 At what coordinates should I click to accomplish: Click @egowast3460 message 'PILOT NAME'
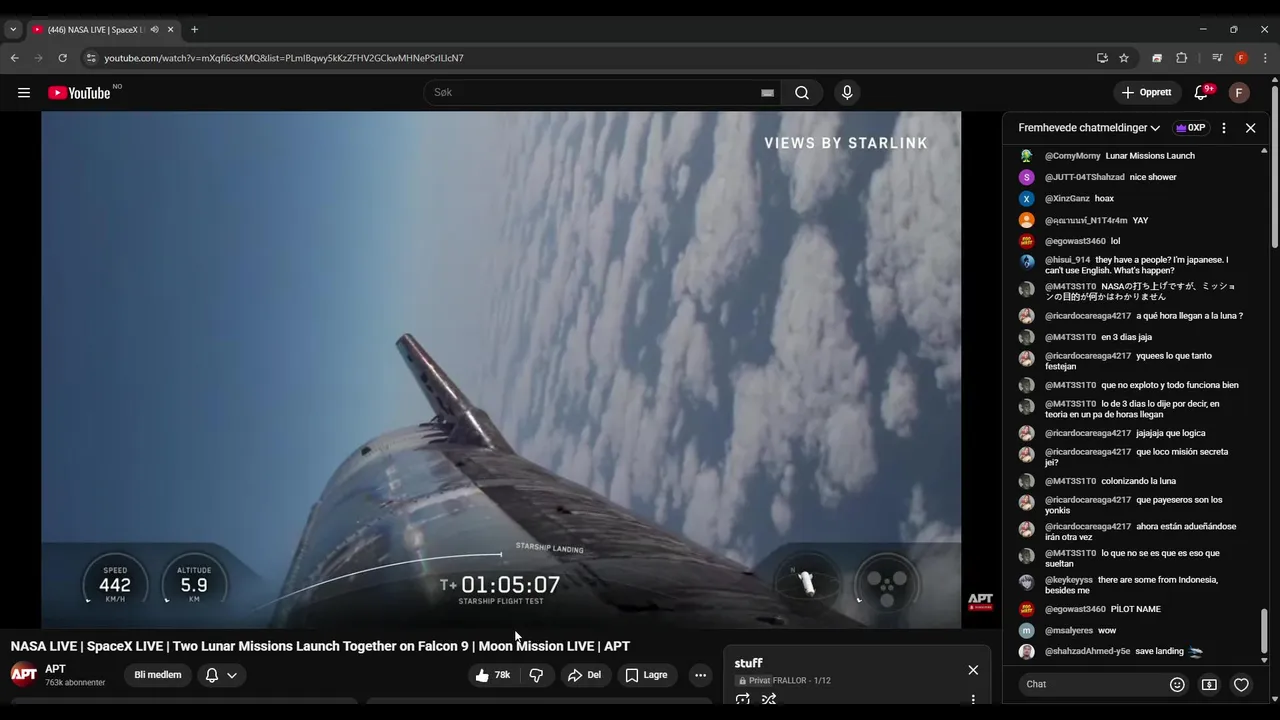pos(1136,609)
